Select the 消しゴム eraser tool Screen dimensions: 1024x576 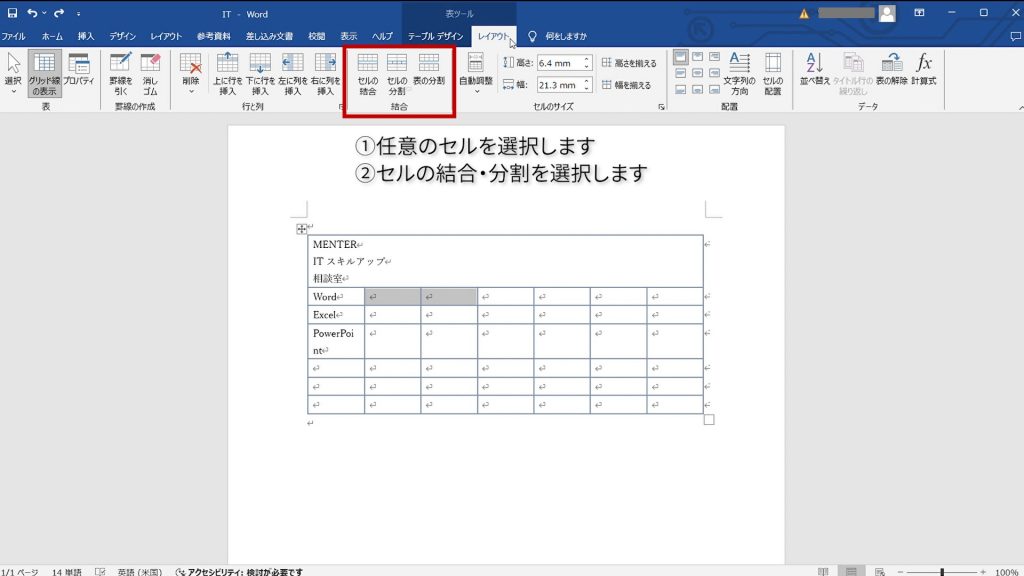coord(150,74)
